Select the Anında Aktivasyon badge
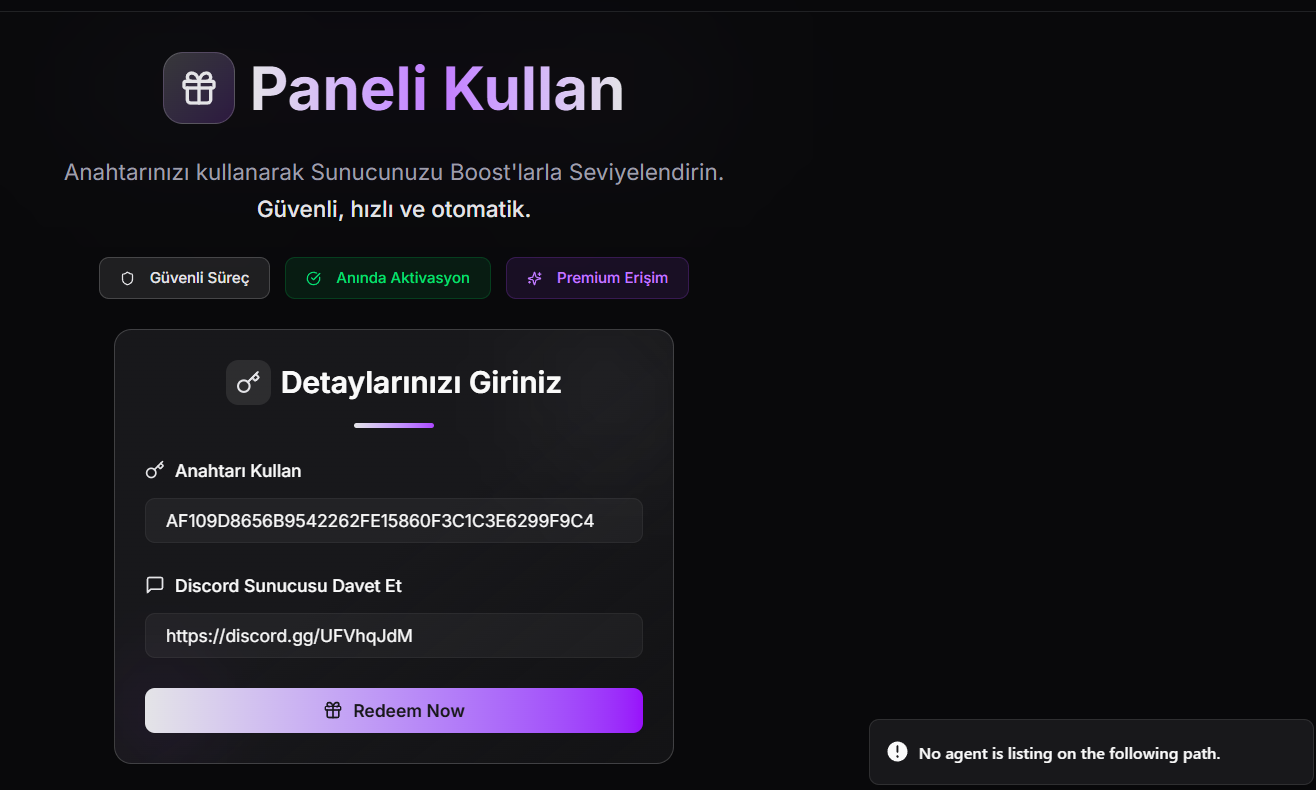This screenshot has height=790, width=1316. pos(388,278)
